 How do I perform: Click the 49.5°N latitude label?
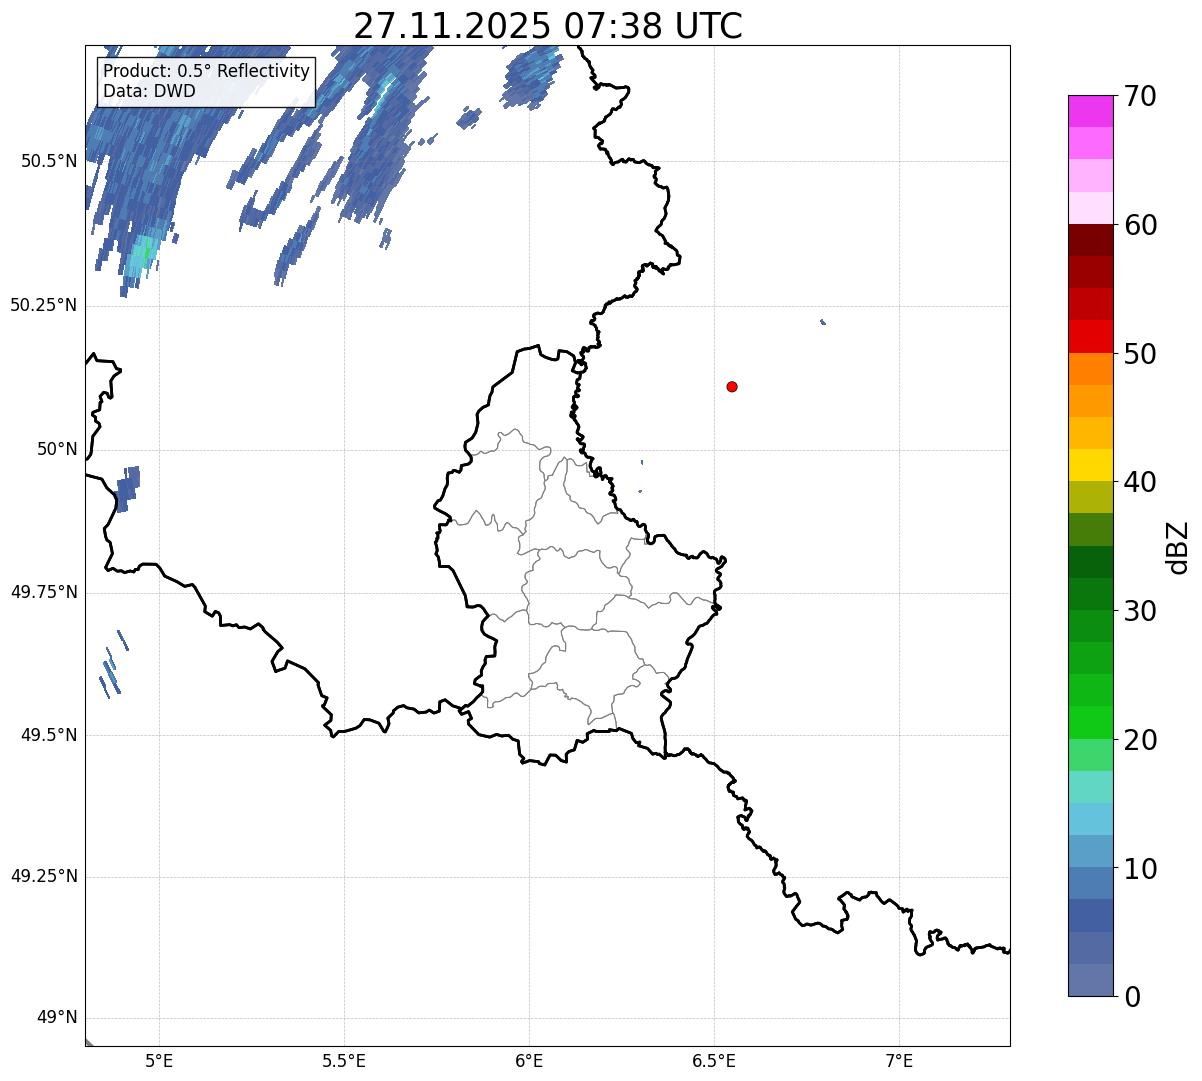[x=49, y=735]
